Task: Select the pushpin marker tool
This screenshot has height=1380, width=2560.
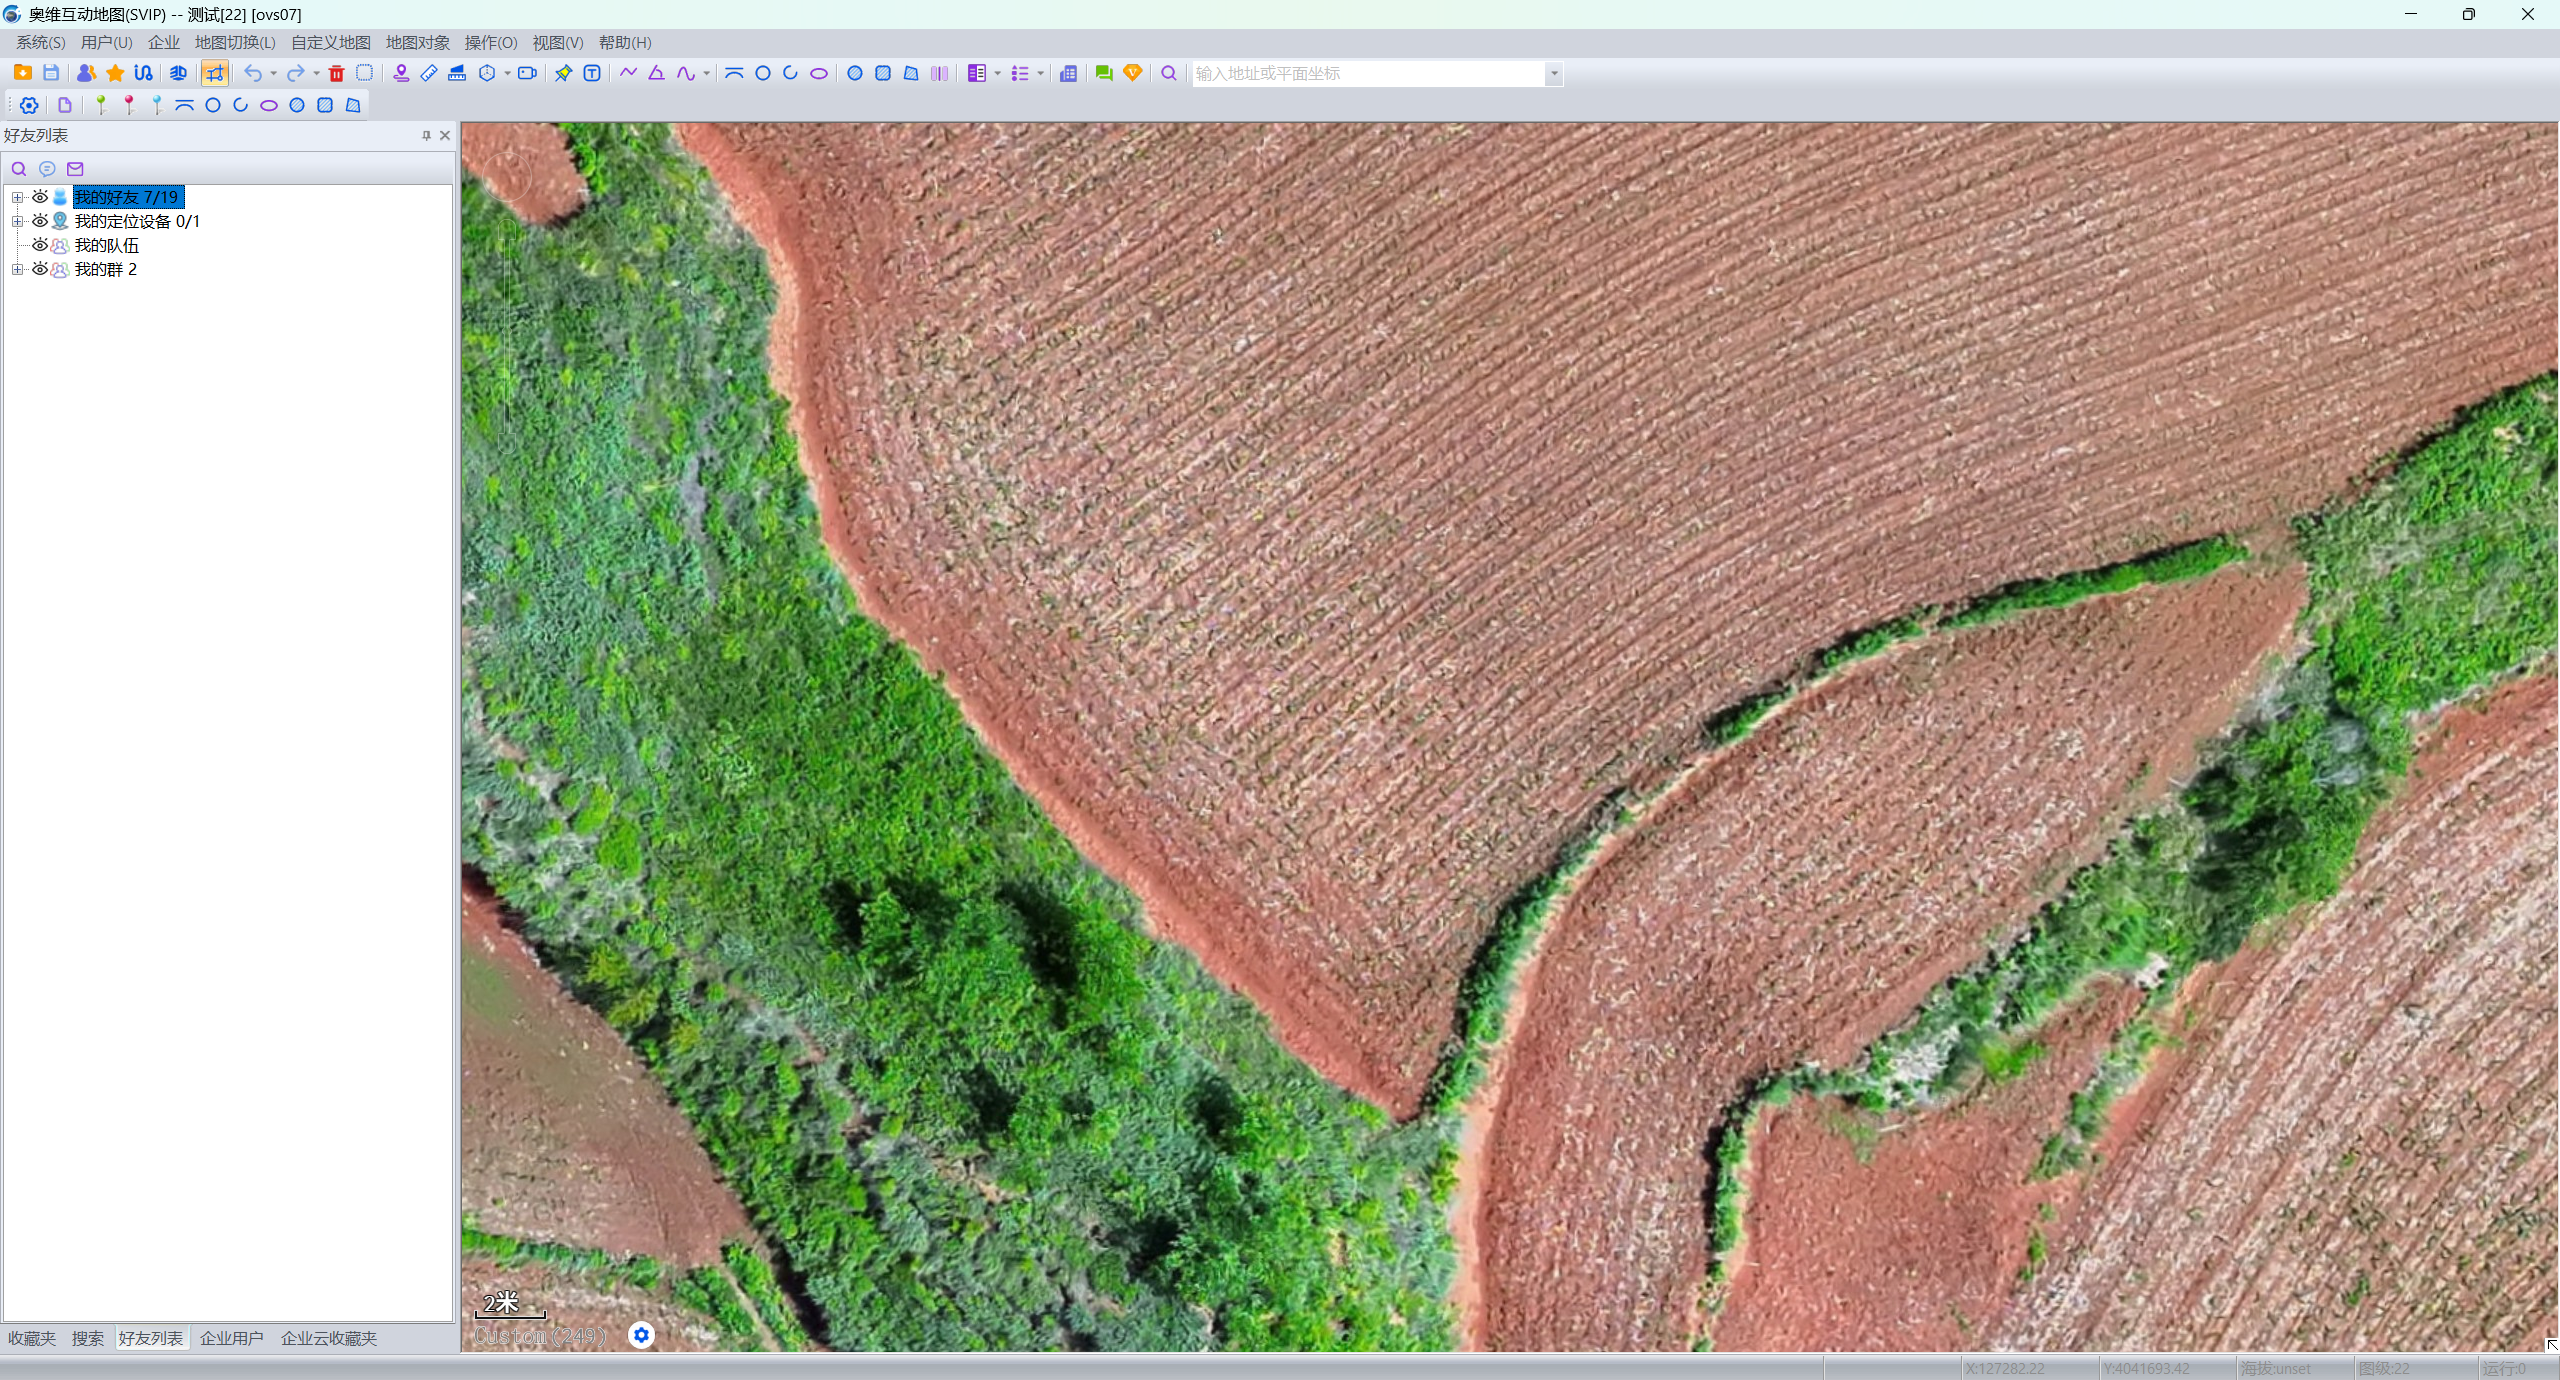Action: [564, 73]
